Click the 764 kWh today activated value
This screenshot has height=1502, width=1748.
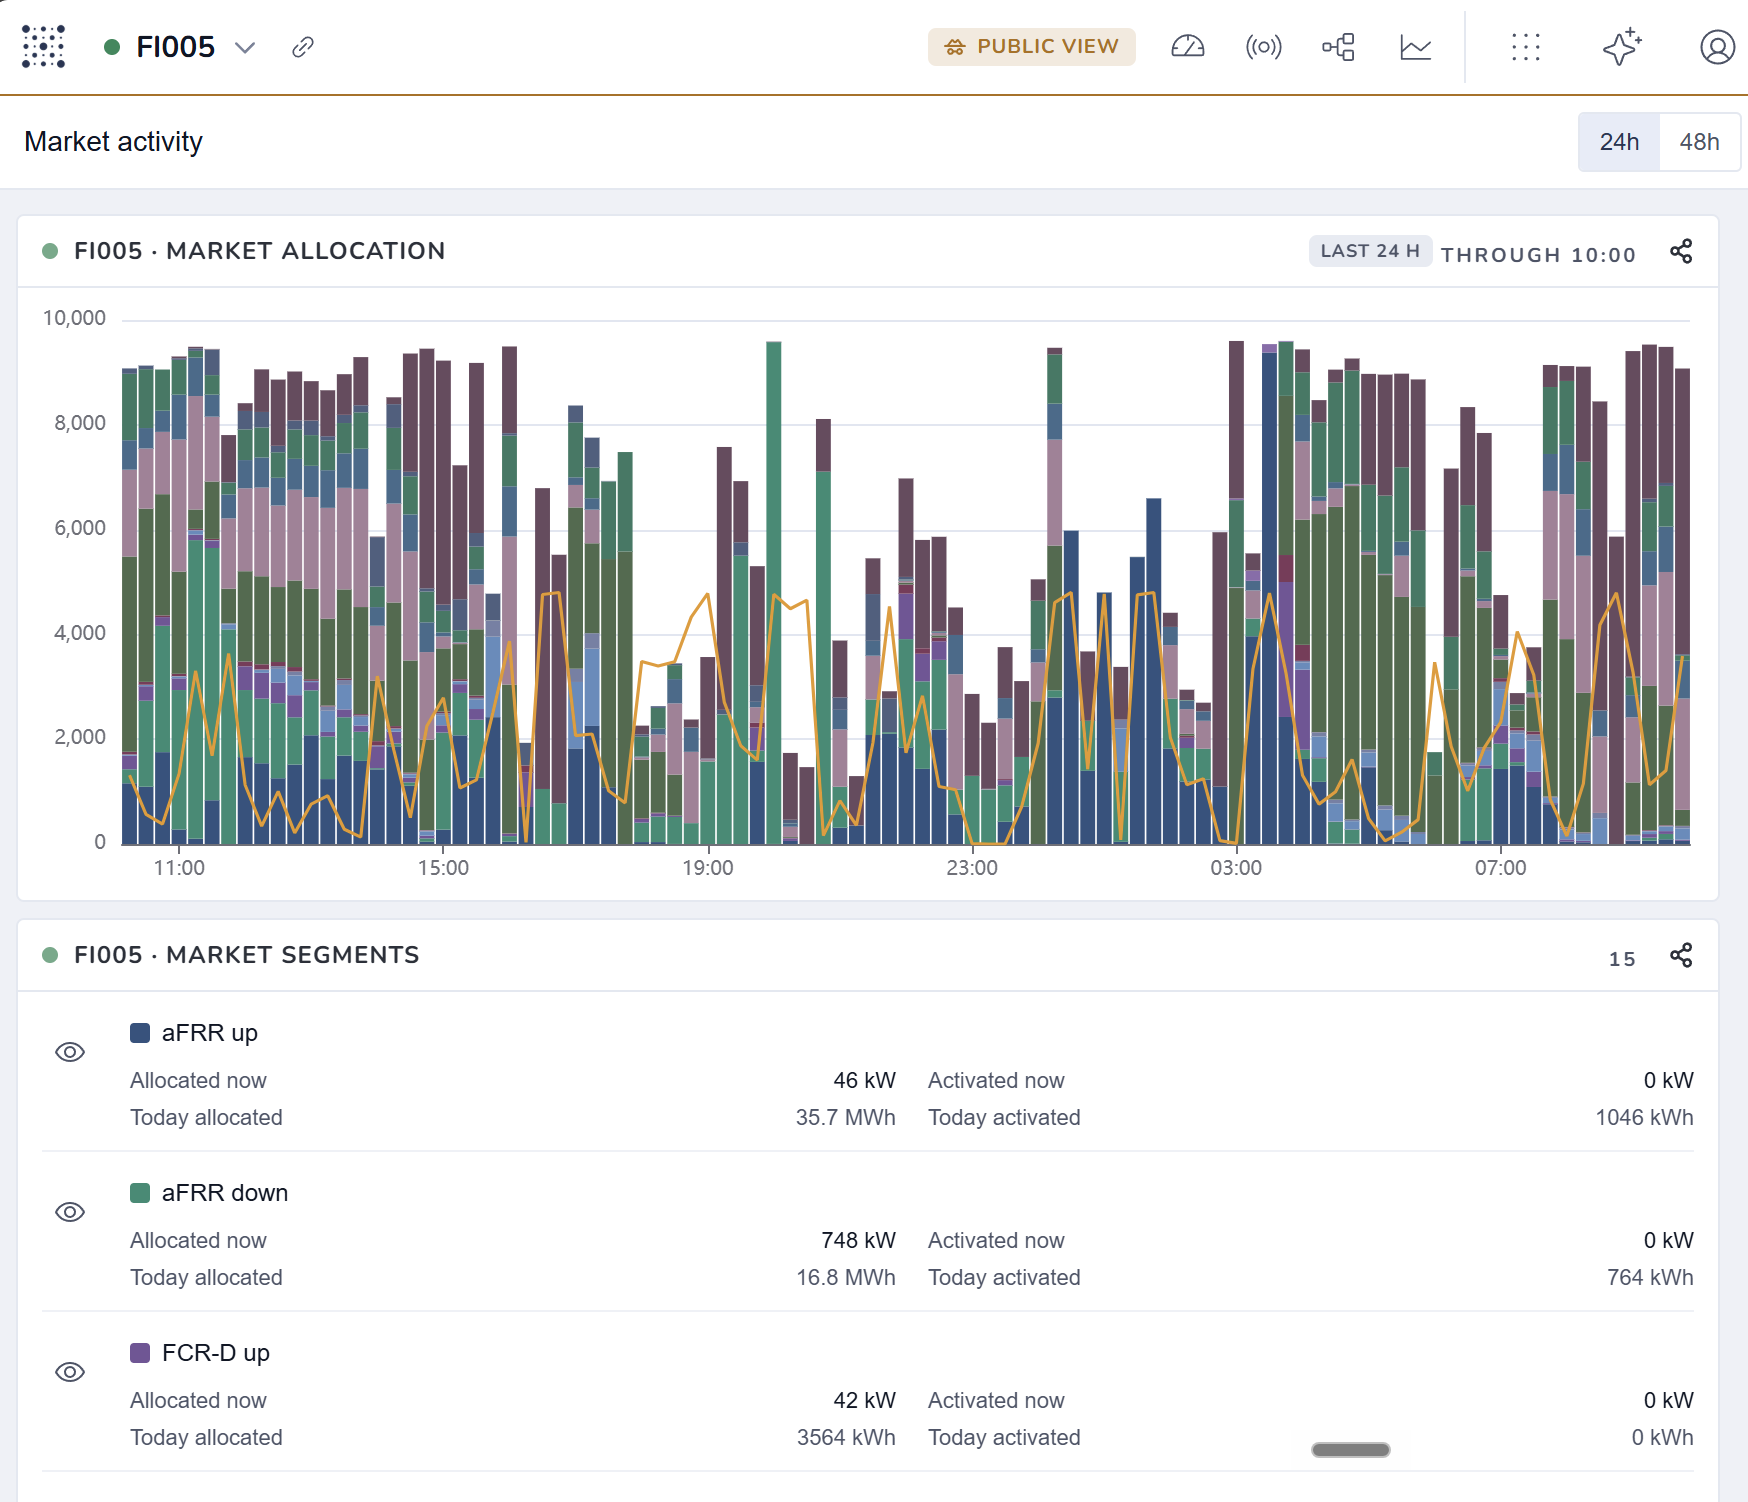click(1650, 1277)
